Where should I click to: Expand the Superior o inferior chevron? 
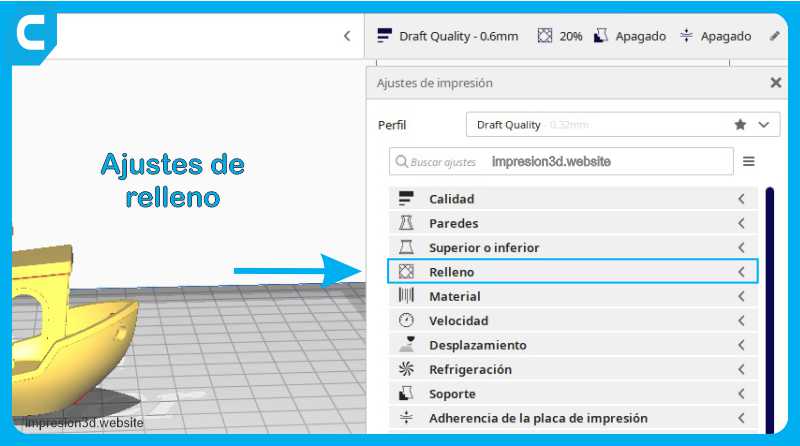pyautogui.click(x=741, y=247)
